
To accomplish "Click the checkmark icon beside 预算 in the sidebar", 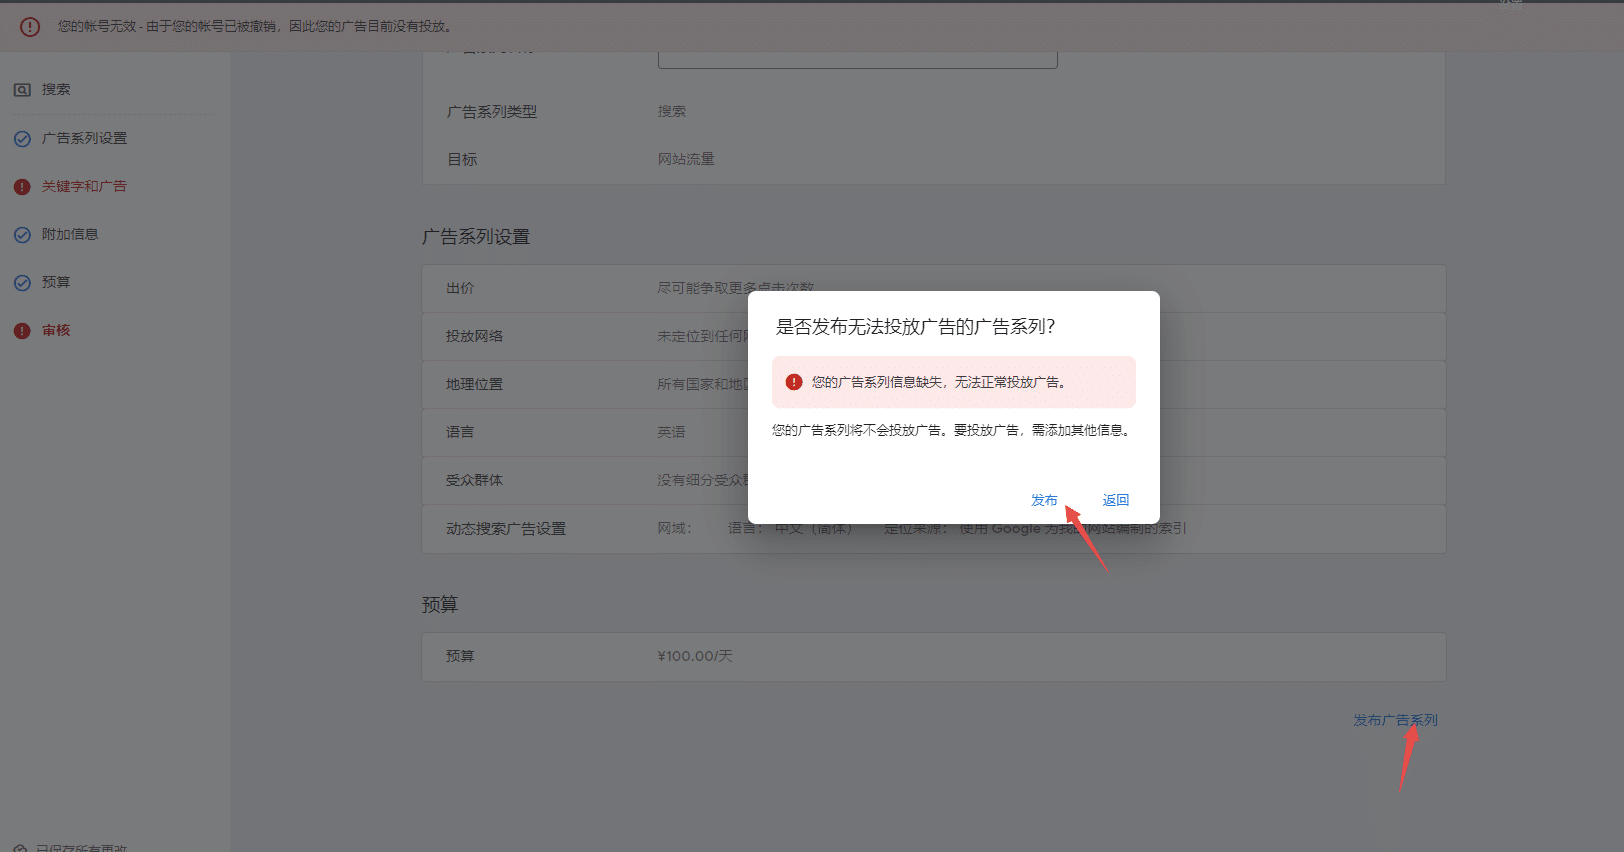I will [22, 283].
